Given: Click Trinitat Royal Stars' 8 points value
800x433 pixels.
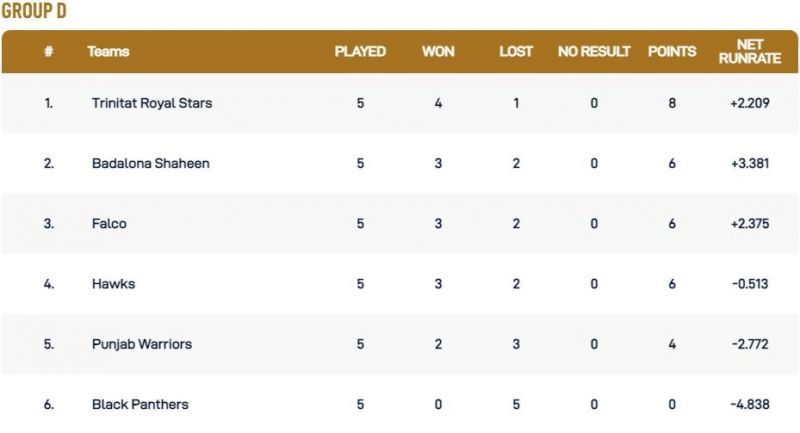Looking at the screenshot, I should [672, 103].
